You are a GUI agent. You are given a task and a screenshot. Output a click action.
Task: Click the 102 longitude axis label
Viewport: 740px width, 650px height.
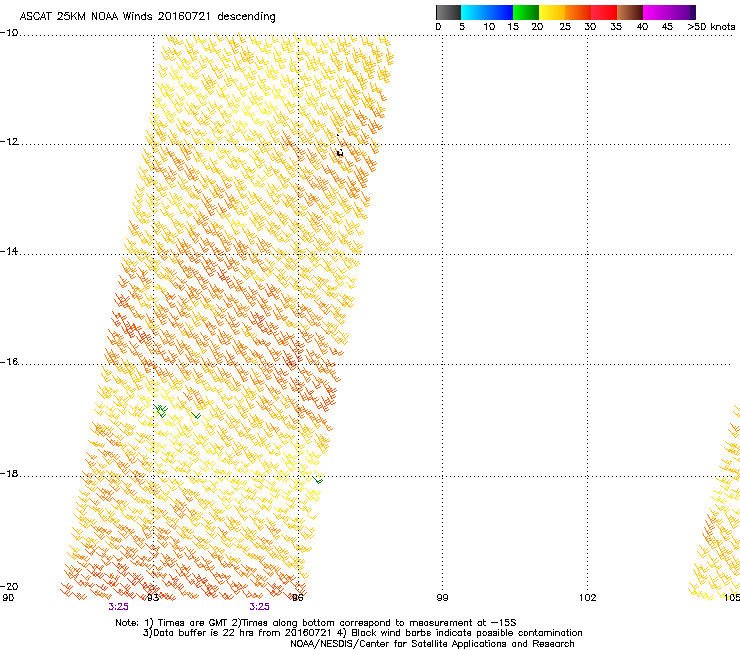[588, 598]
